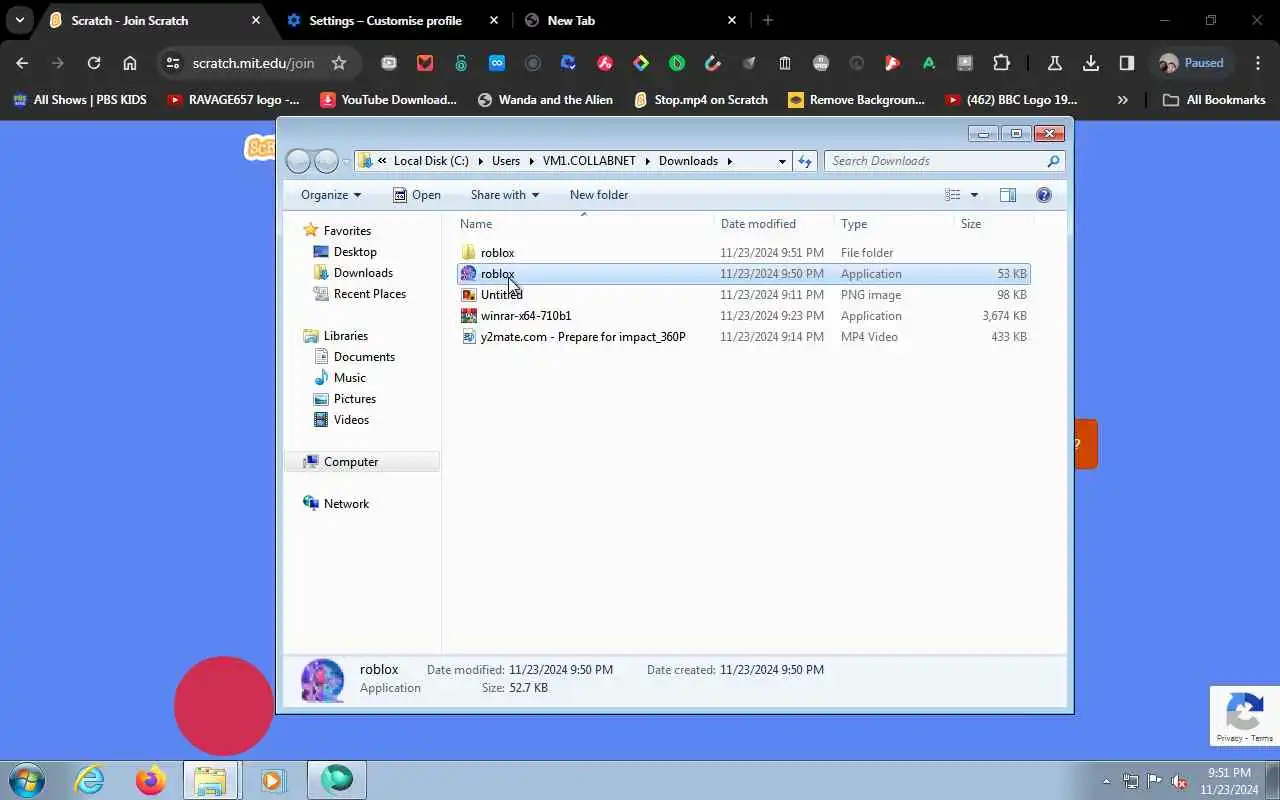This screenshot has width=1280, height=800.
Task: Expand view options dropdown arrow
Action: 974,195
